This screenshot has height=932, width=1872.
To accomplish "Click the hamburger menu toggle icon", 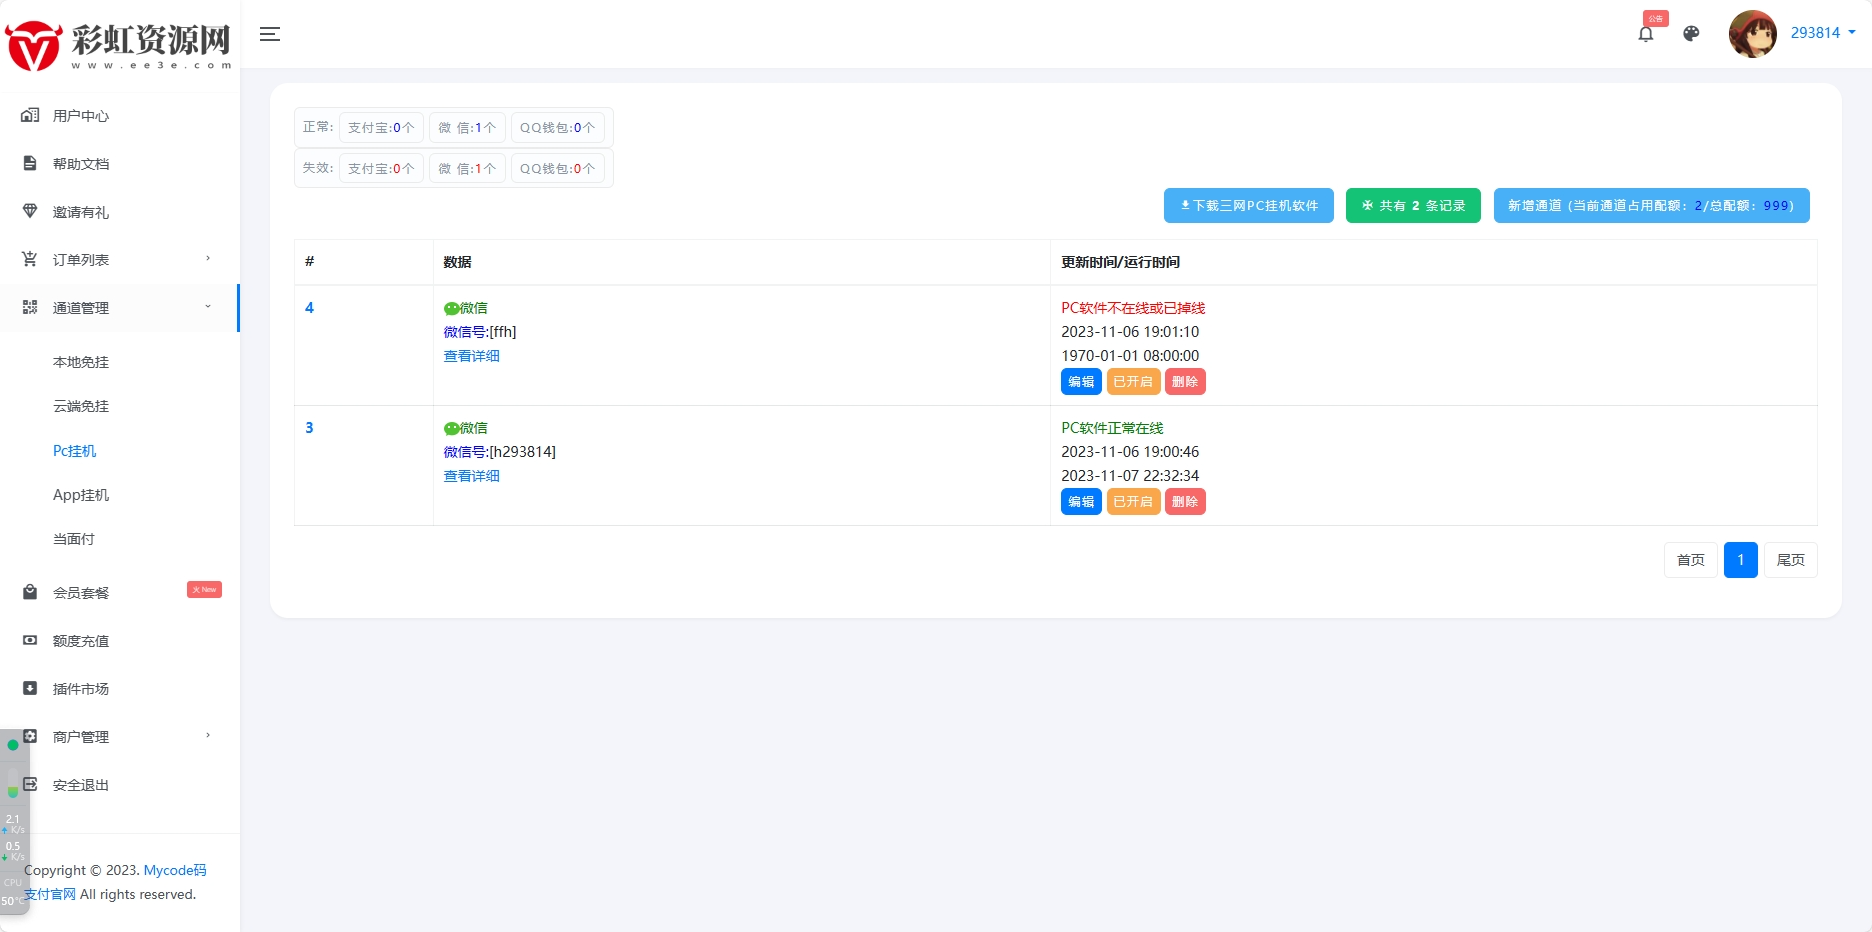I will pyautogui.click(x=269, y=34).
